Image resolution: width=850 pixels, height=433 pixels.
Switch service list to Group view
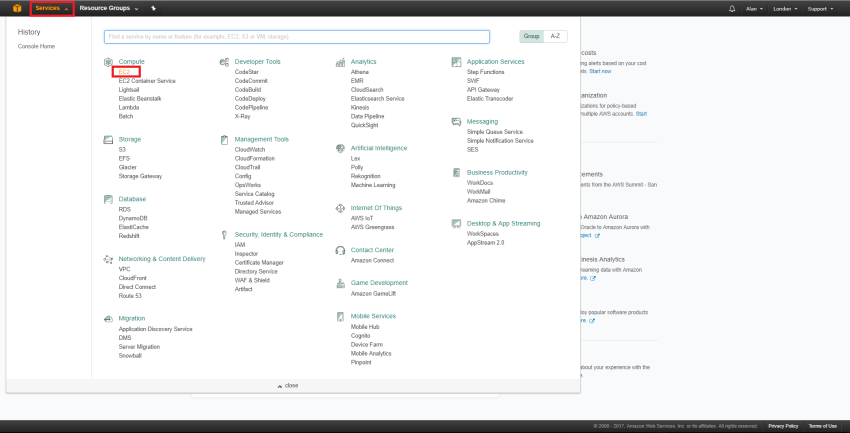coord(531,36)
